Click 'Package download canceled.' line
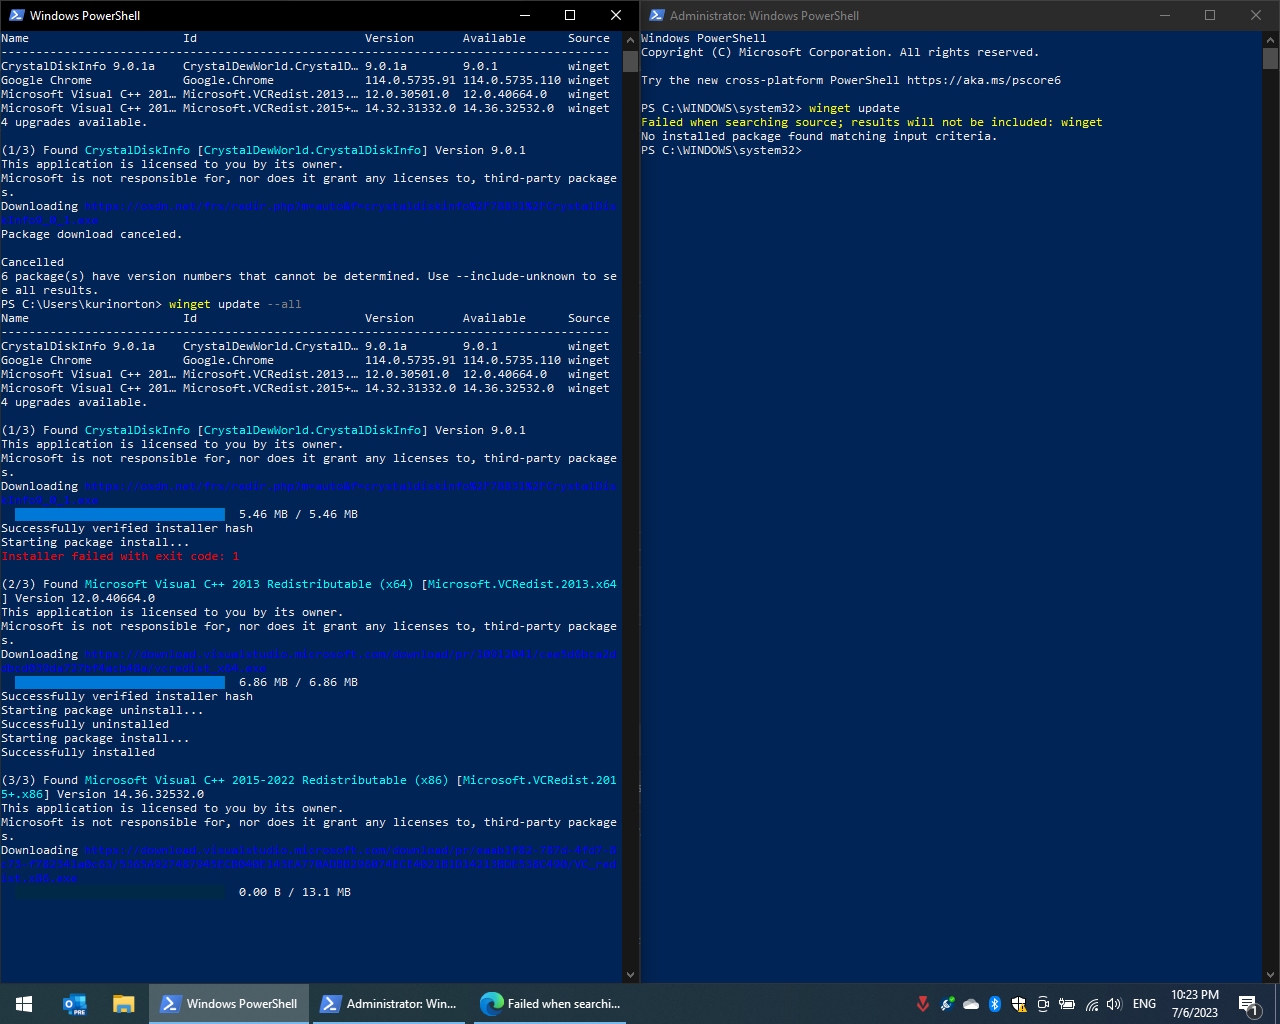 92,234
